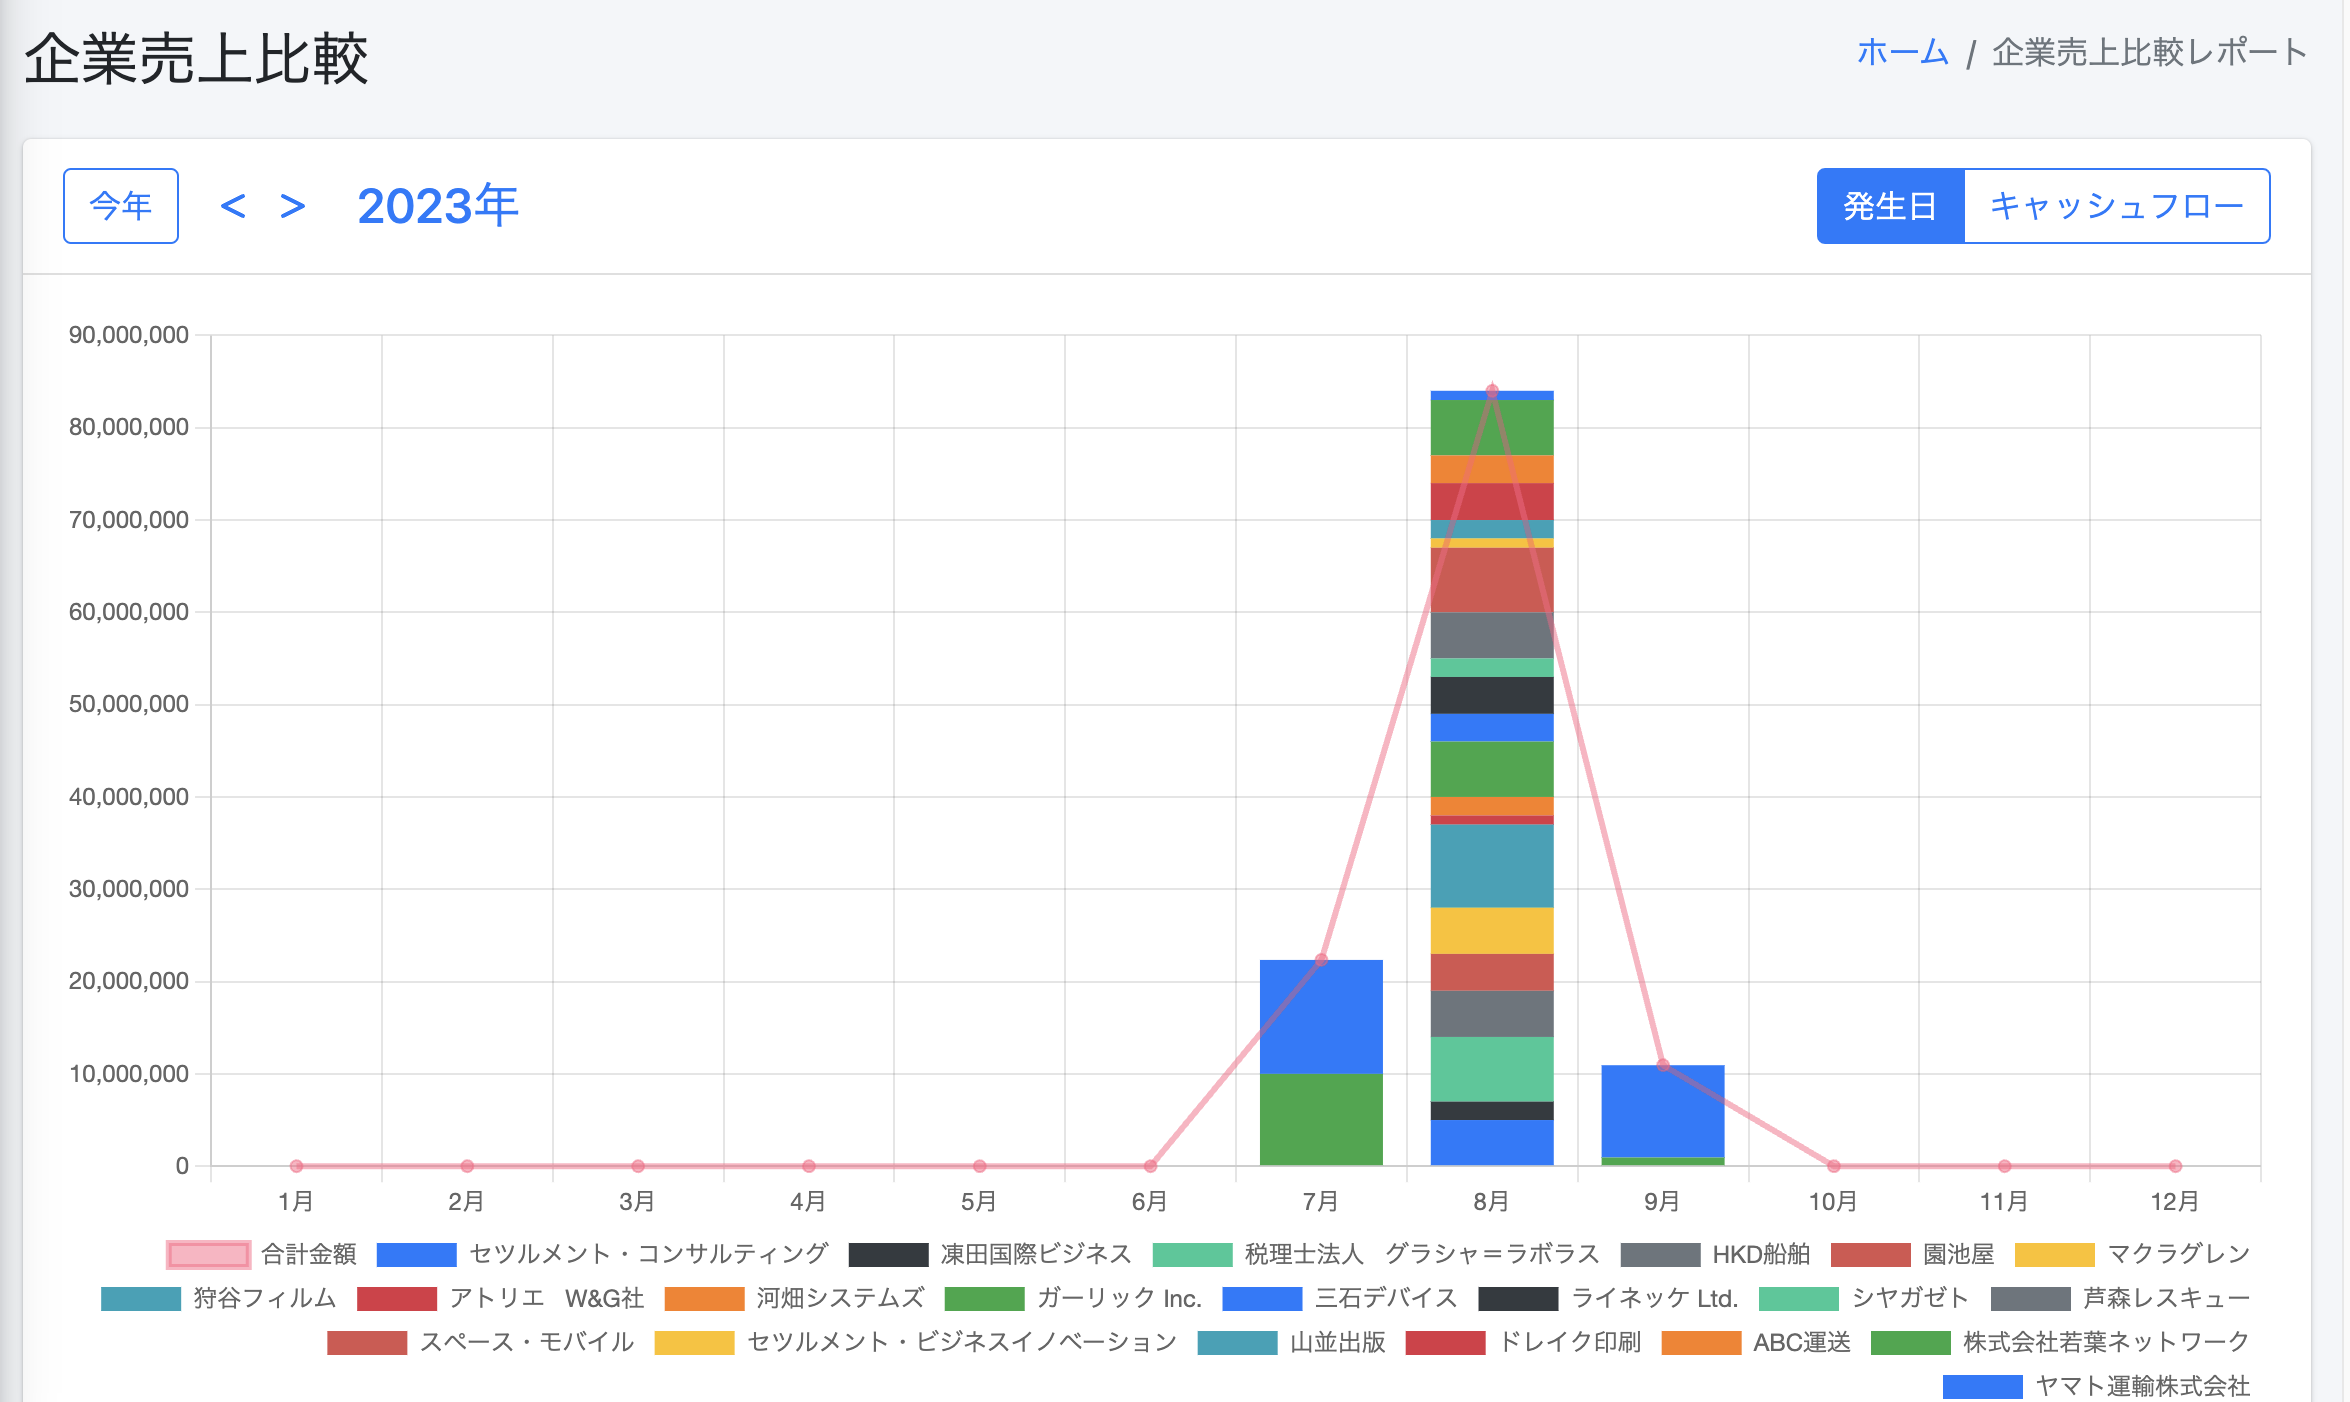Select the 発生日 tab
2350x1402 pixels.
1890,206
